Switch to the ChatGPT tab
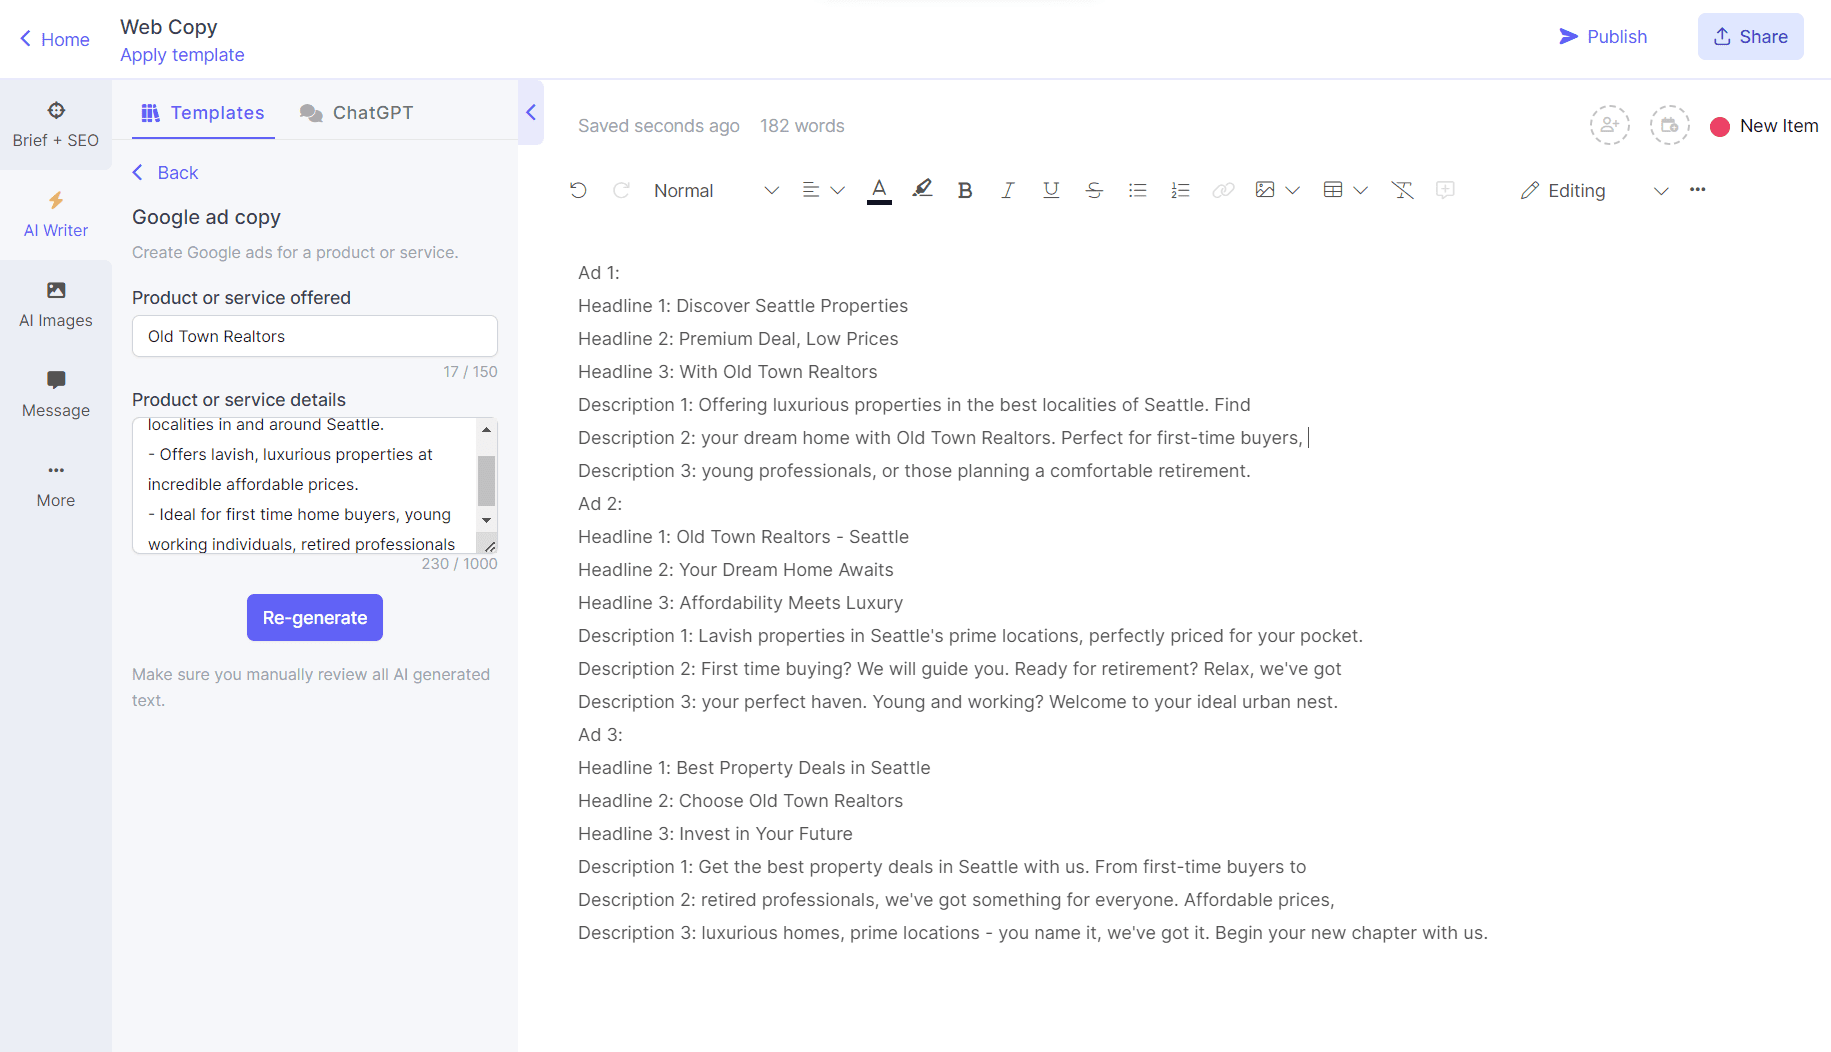 (357, 113)
